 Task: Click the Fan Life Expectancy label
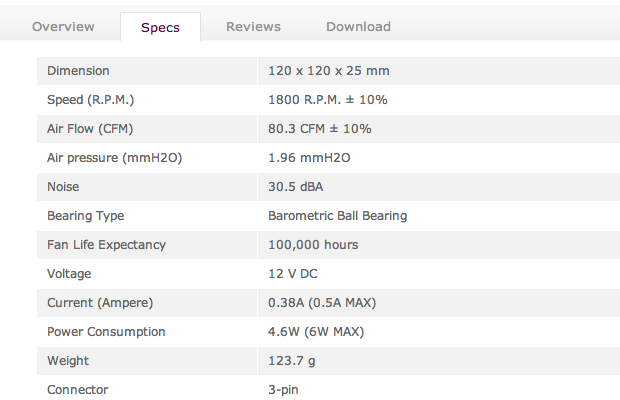click(x=106, y=245)
